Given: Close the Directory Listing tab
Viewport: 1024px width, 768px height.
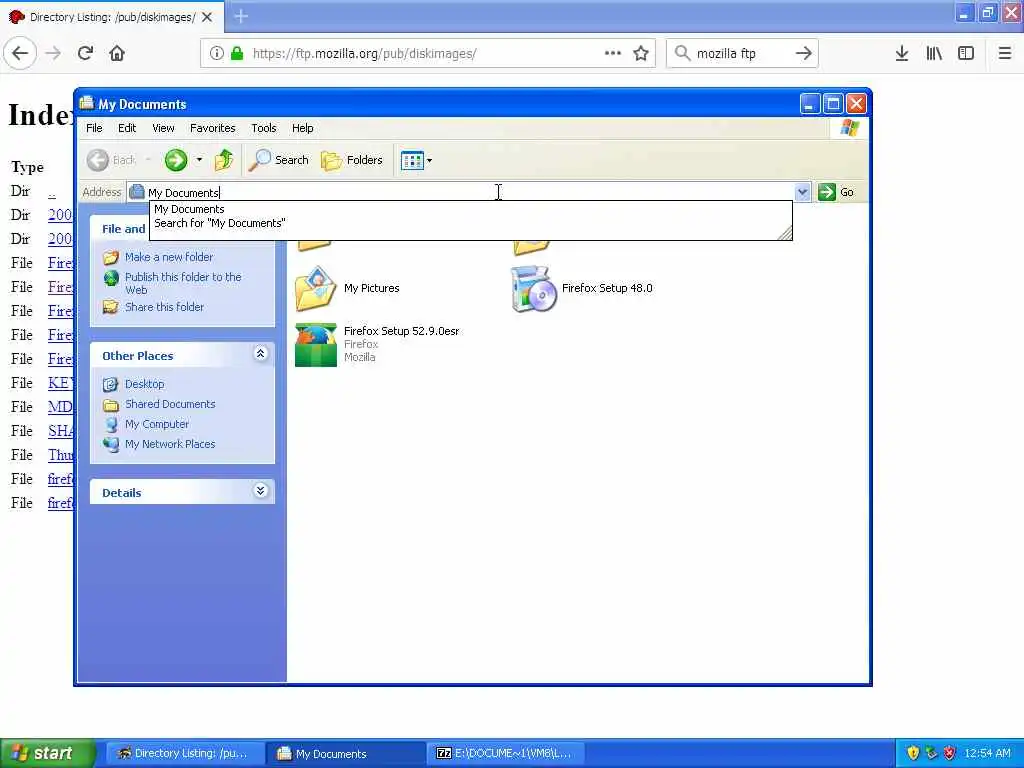Looking at the screenshot, I should [x=207, y=17].
